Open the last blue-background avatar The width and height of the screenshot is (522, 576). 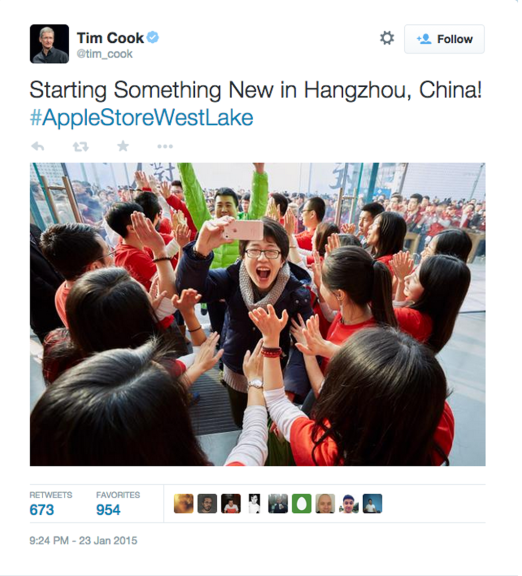click(372, 503)
